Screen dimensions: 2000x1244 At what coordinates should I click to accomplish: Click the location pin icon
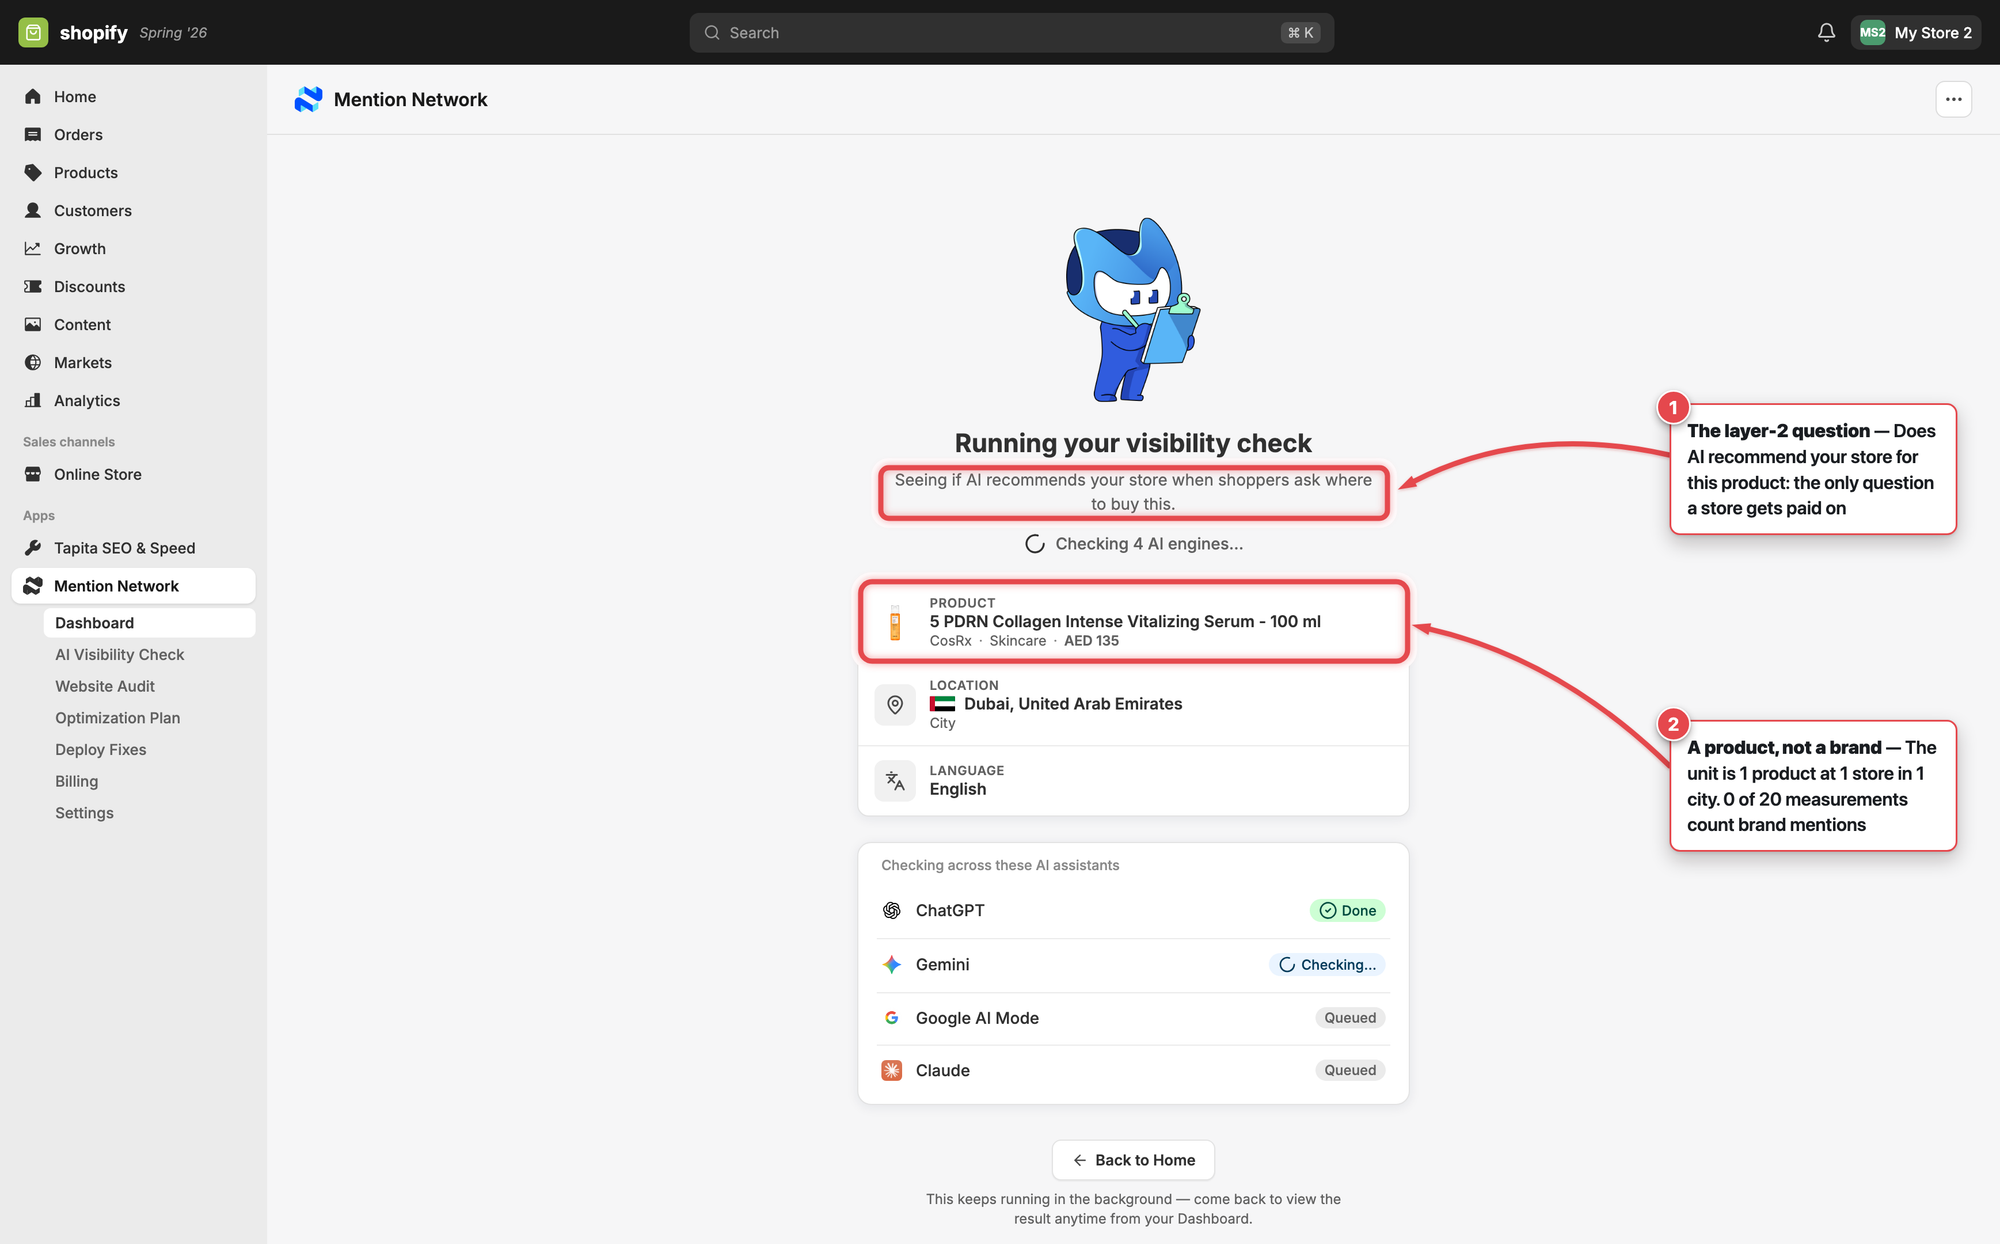click(x=895, y=704)
